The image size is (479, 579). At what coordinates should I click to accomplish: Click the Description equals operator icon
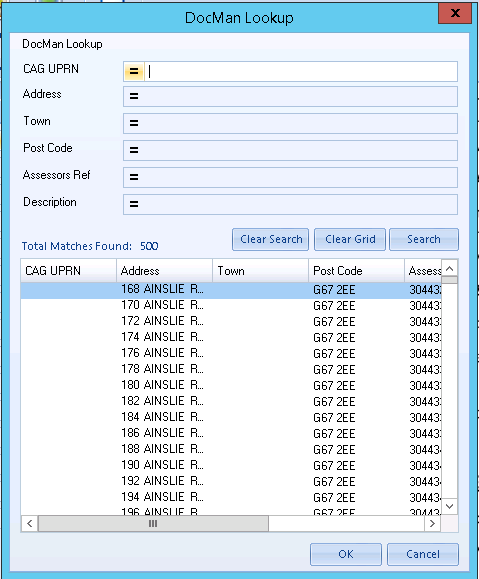134,204
